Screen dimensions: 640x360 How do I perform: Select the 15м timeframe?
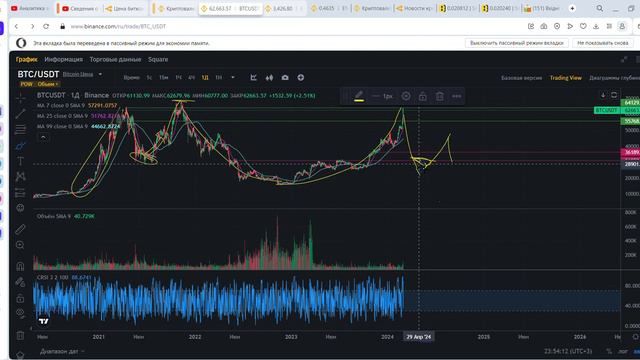point(163,78)
